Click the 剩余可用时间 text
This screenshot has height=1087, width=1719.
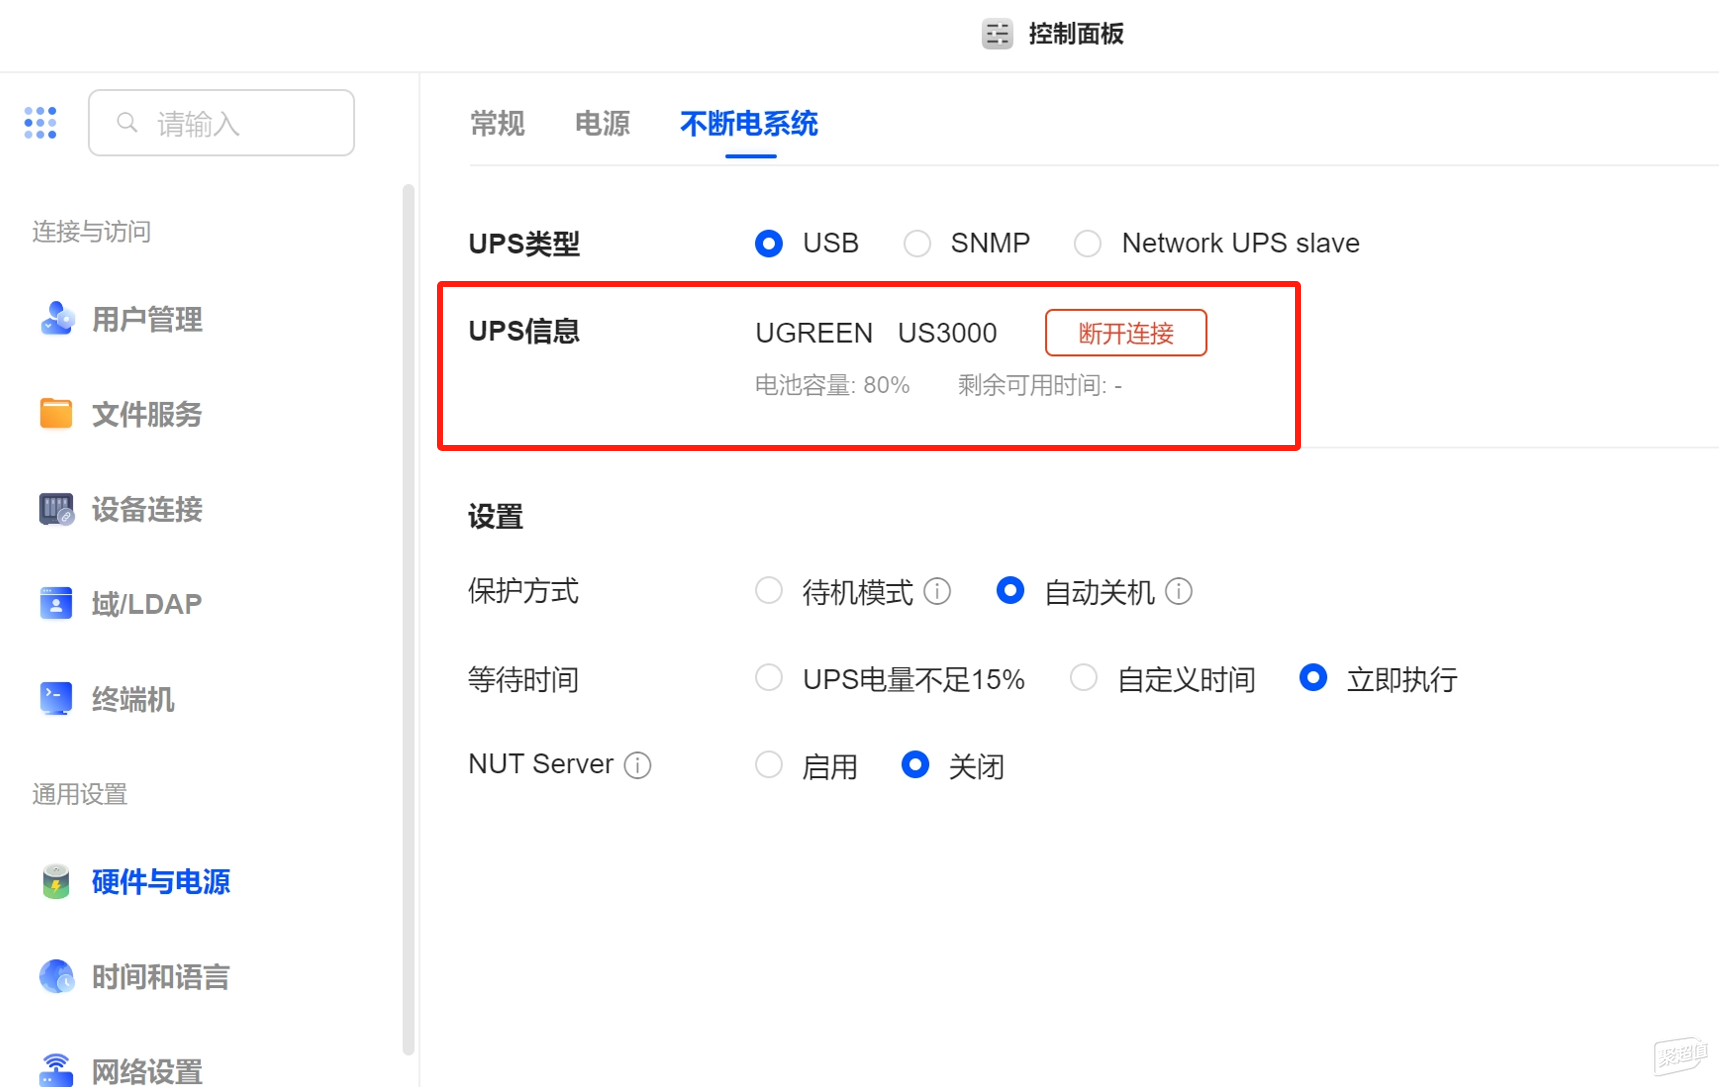(1040, 385)
